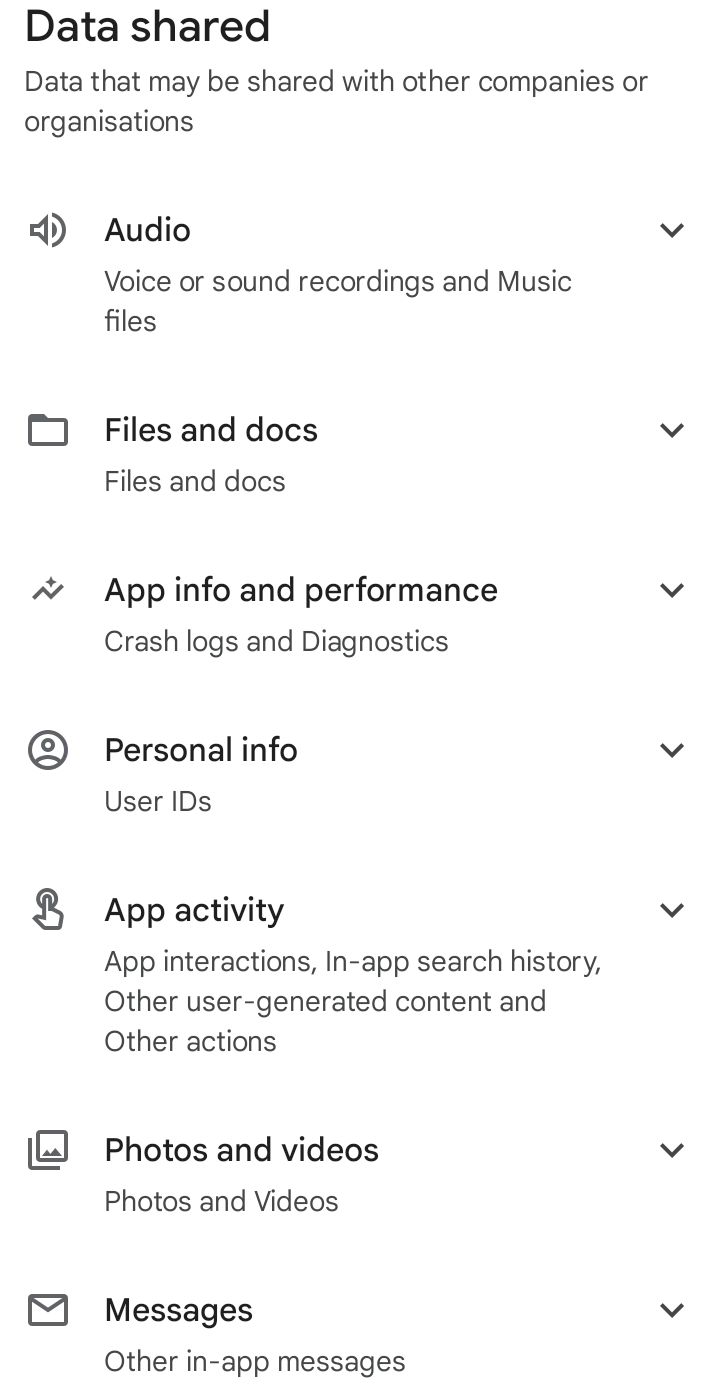Tap the Crash logs and Diagnostics description
The width and height of the screenshot is (720, 1388).
coord(276,641)
